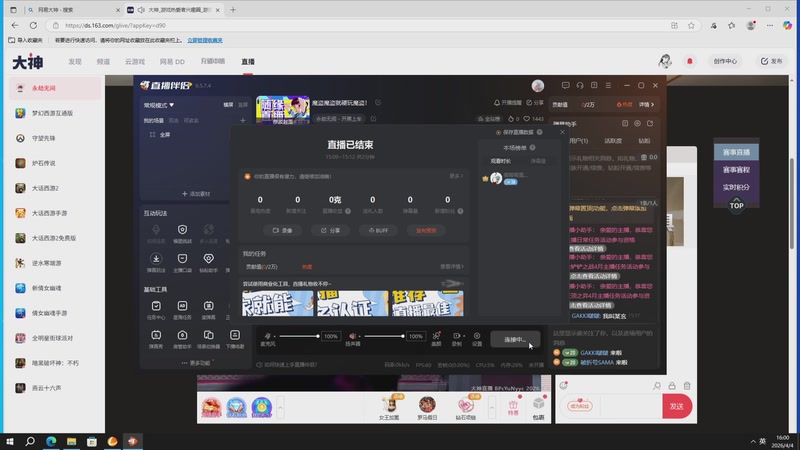Open 美颜 beauty filter icon

(x=436, y=336)
